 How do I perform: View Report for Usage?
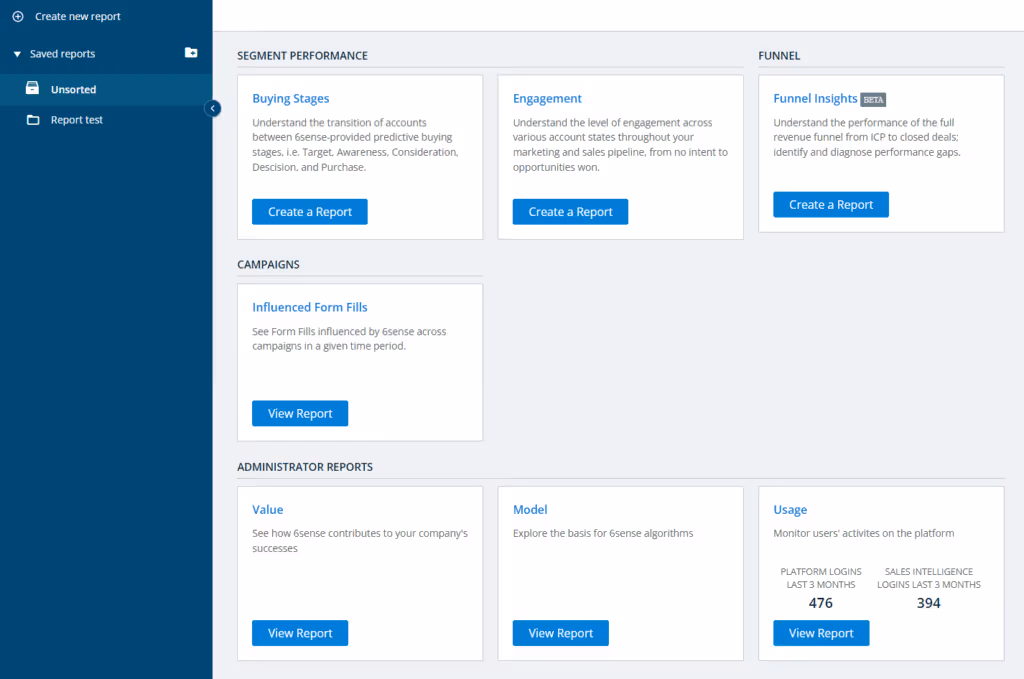click(821, 633)
